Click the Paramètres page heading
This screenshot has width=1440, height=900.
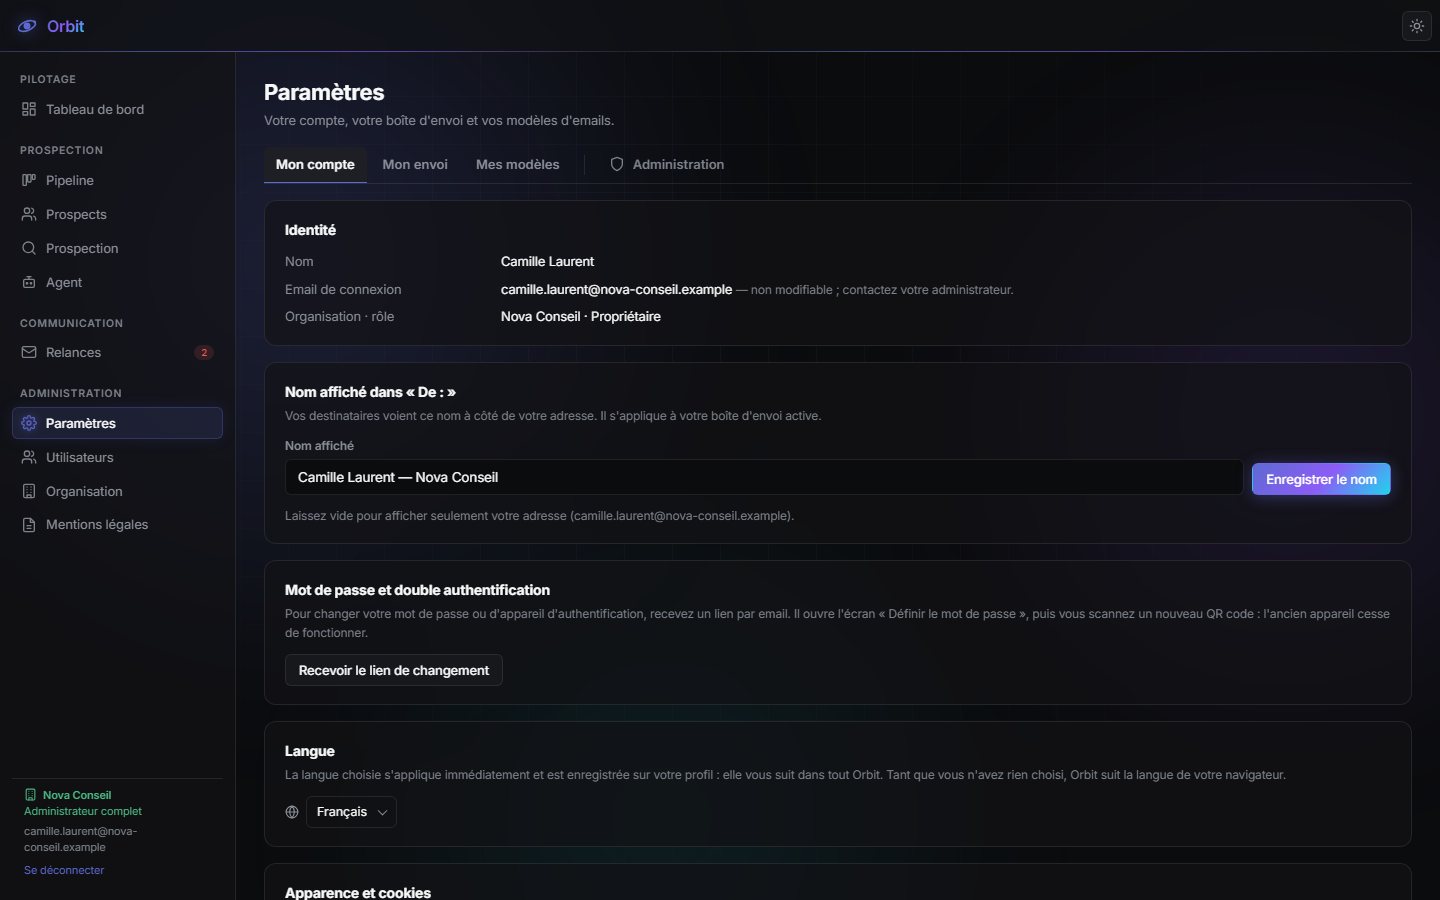[324, 92]
